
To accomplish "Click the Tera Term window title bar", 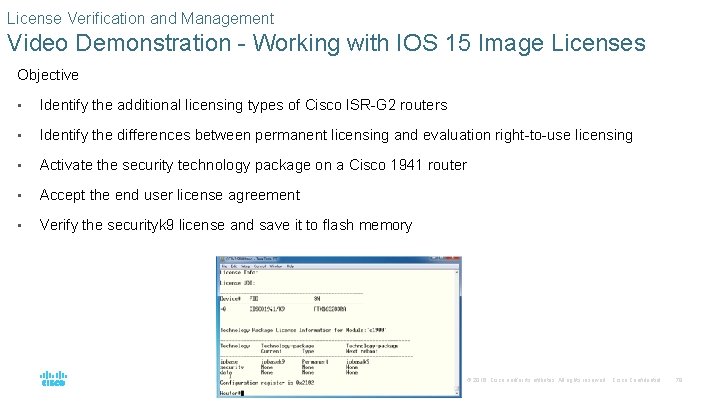I will pos(339,259).
